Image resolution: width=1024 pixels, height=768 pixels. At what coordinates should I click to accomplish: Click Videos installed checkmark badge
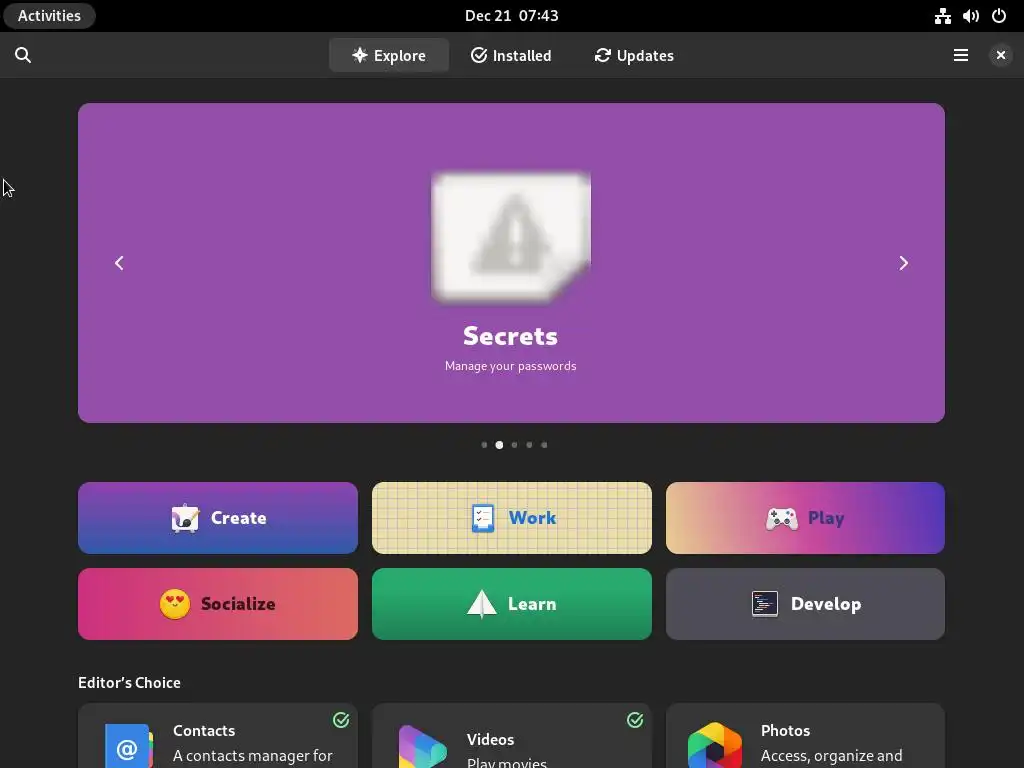[x=635, y=720]
